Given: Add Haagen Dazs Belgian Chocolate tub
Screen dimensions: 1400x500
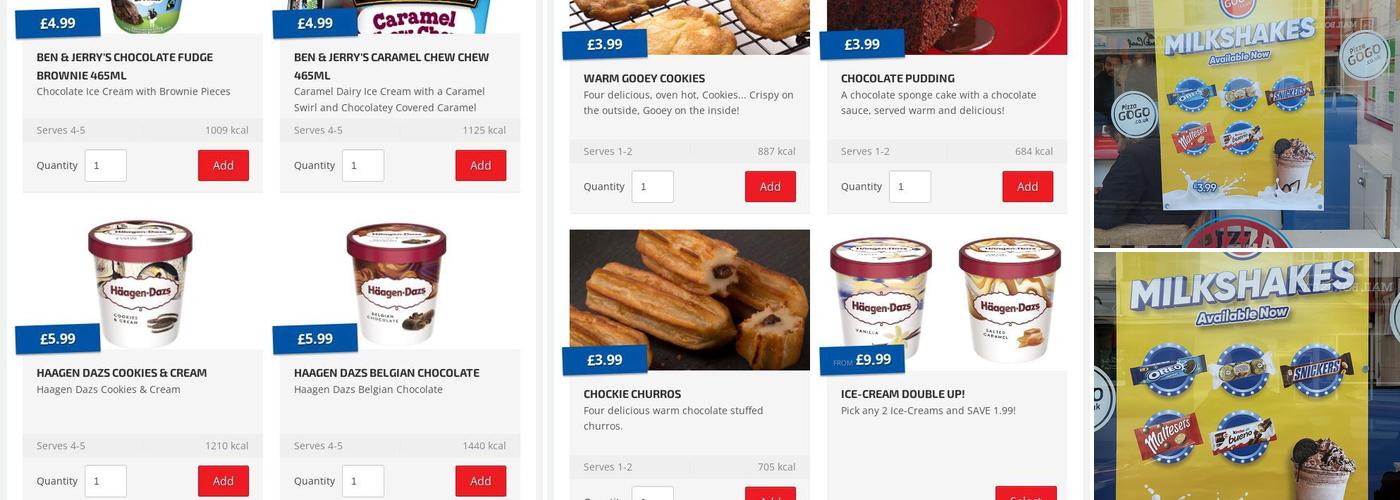Looking at the screenshot, I should tap(481, 481).
